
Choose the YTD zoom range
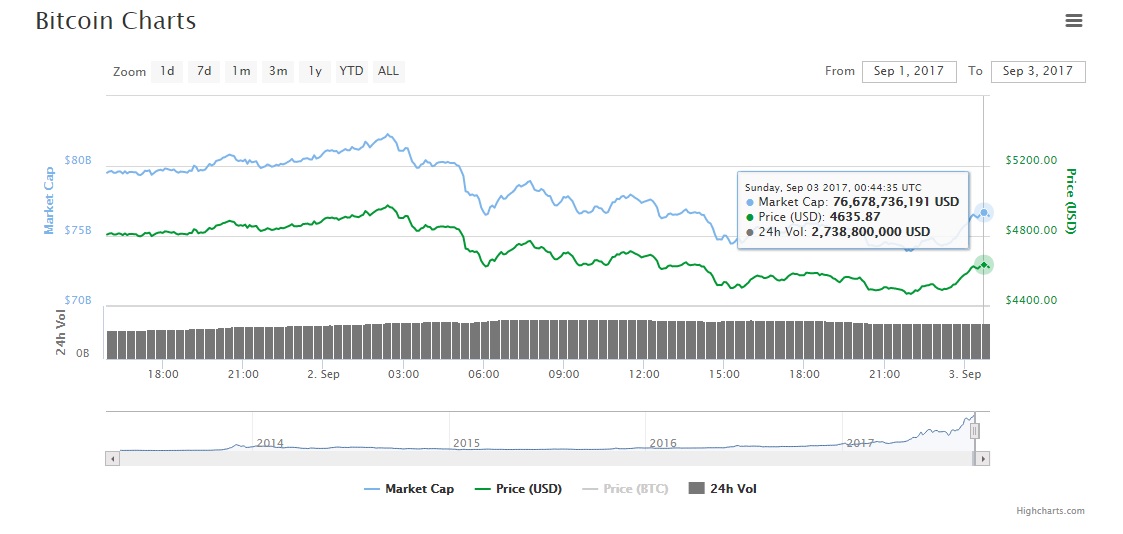[x=351, y=71]
